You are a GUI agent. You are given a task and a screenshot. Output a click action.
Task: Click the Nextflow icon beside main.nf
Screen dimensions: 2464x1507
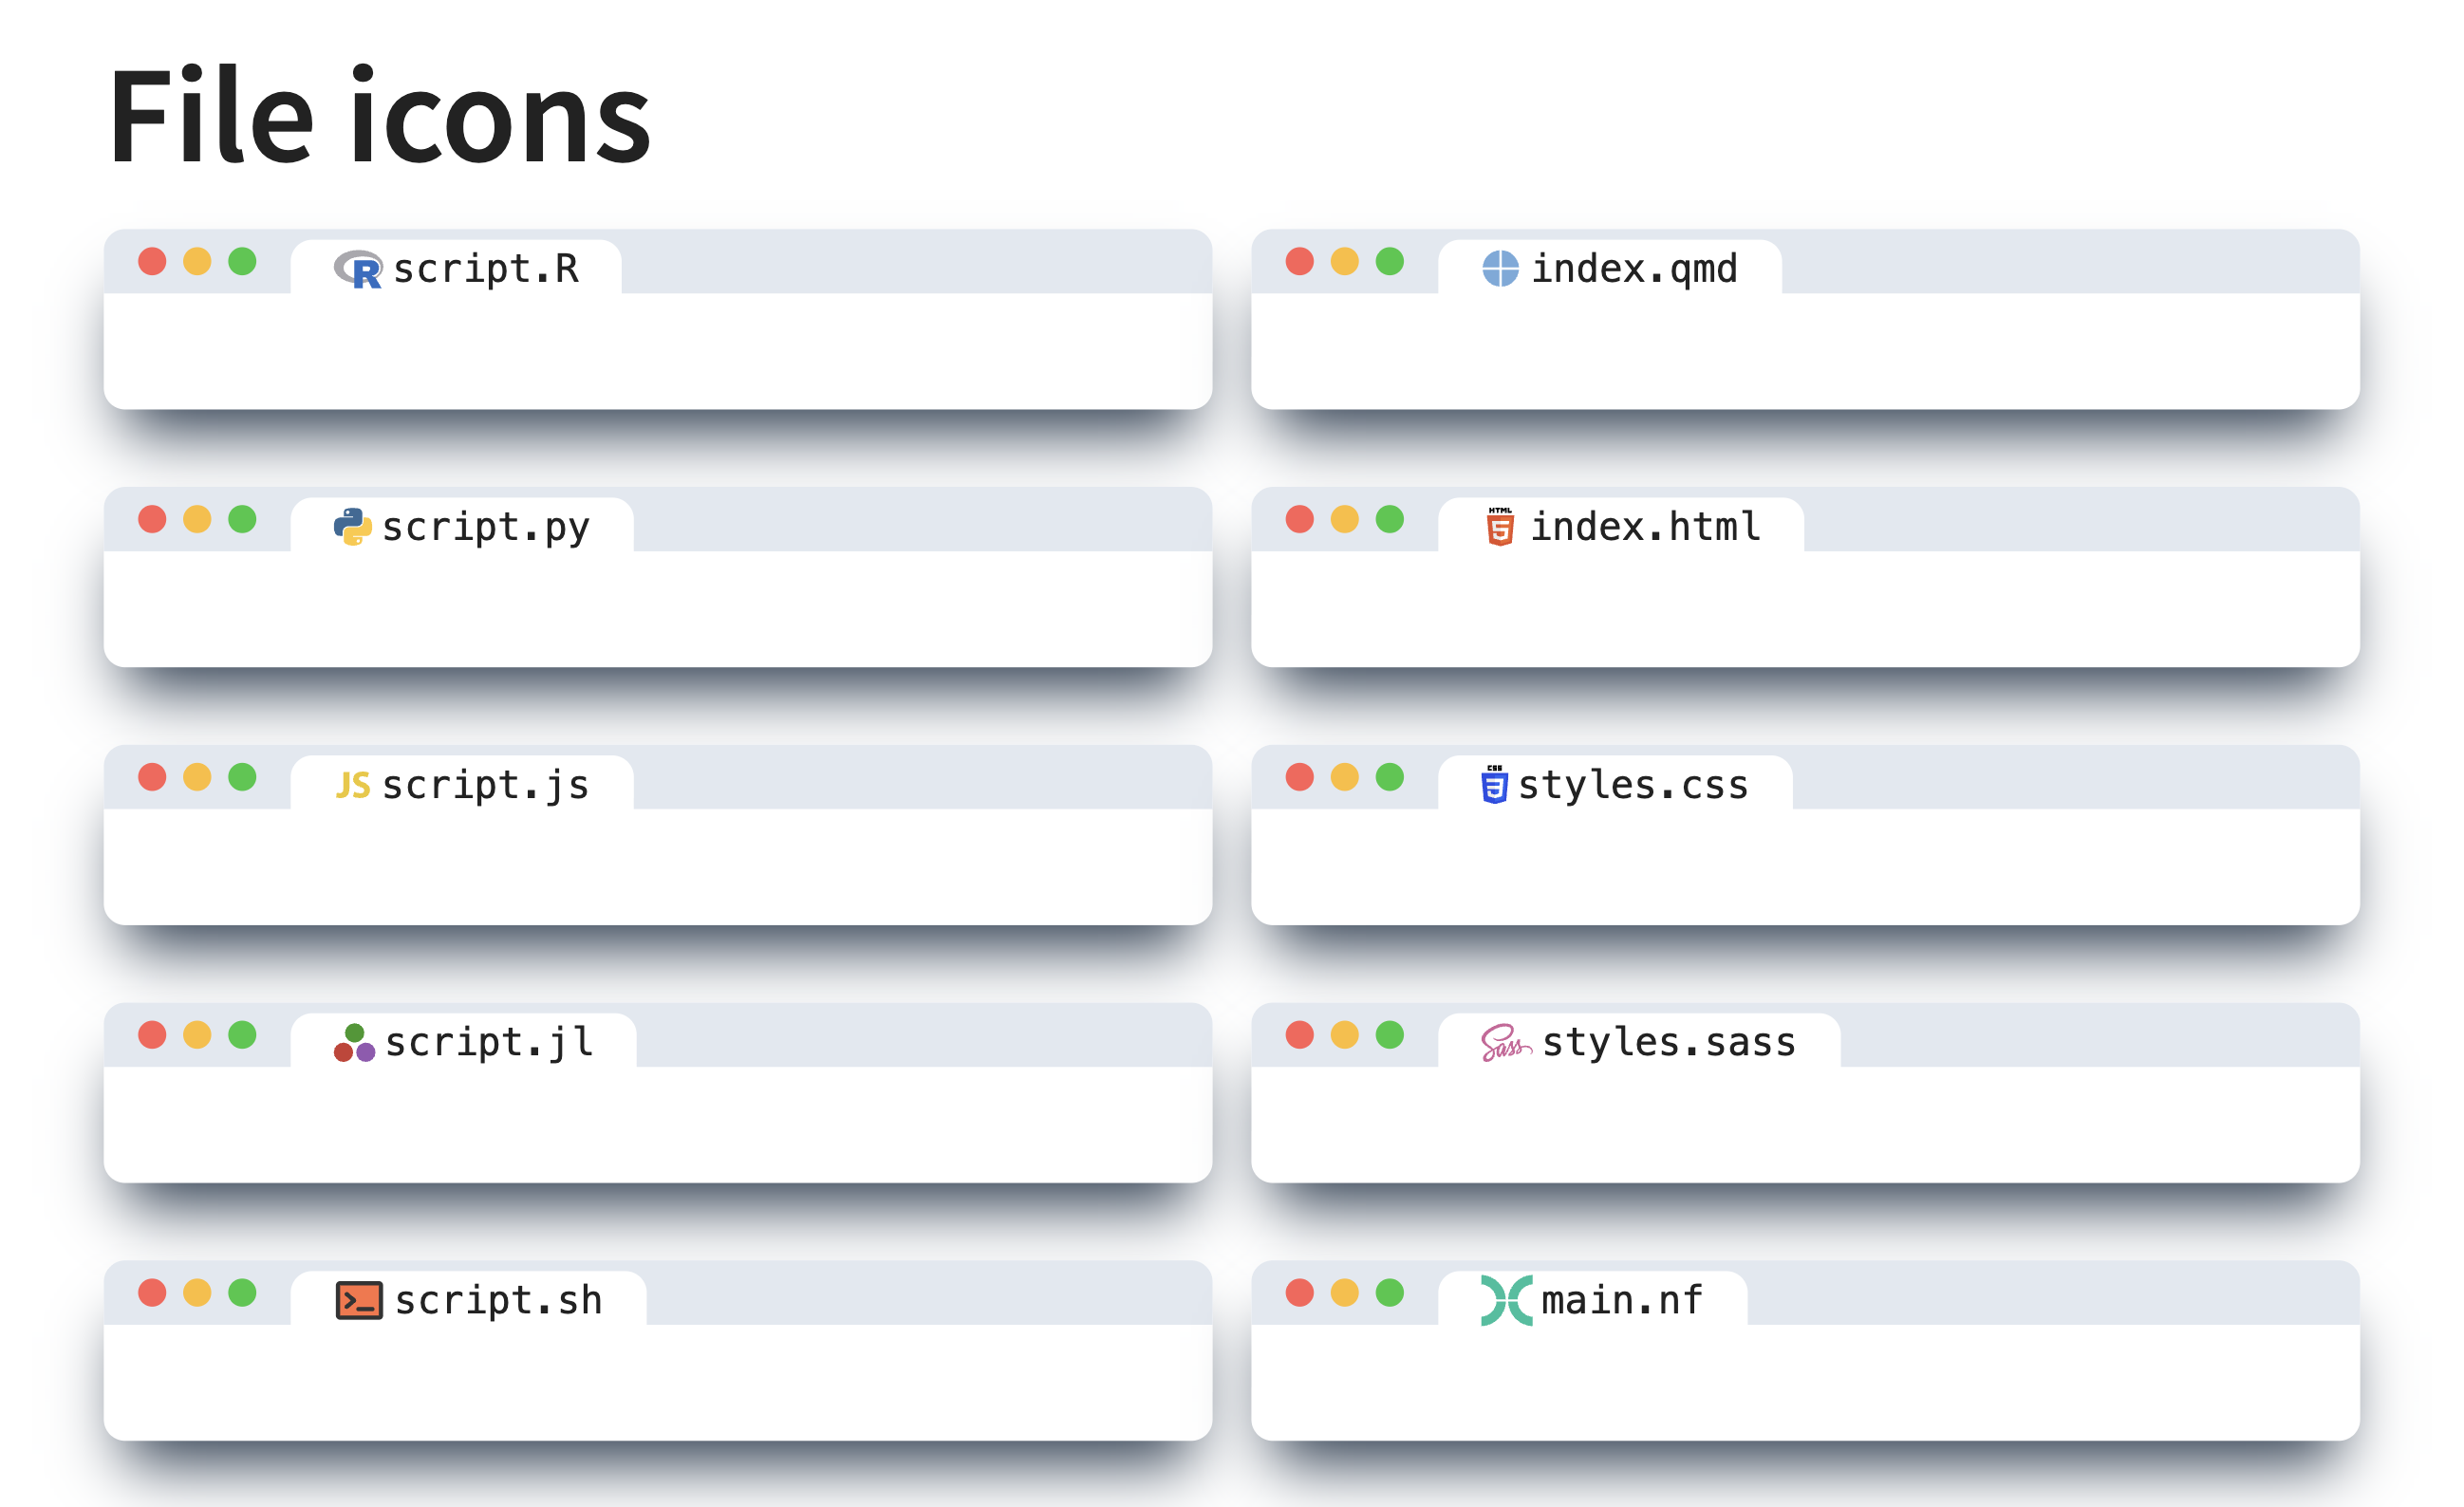pos(1506,1301)
